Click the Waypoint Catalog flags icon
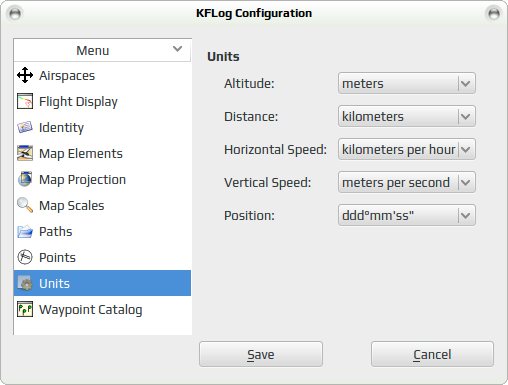The width and height of the screenshot is (508, 385). [25, 309]
